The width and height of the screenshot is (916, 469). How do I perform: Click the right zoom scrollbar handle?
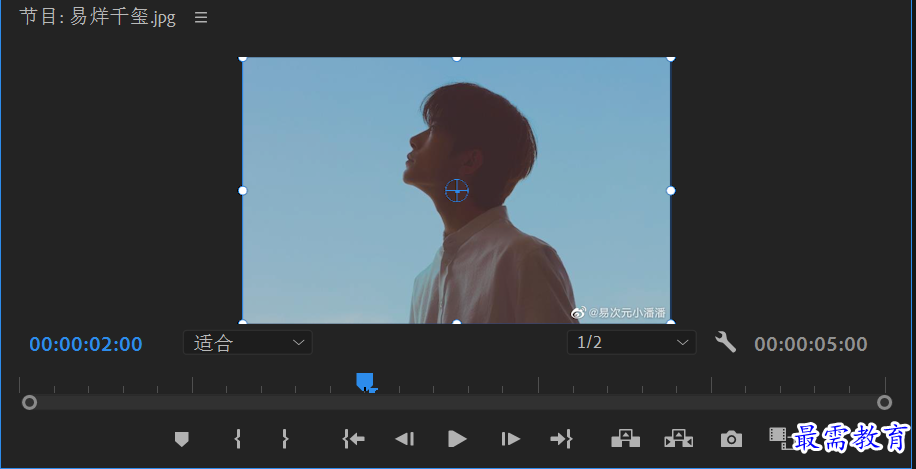tap(884, 402)
